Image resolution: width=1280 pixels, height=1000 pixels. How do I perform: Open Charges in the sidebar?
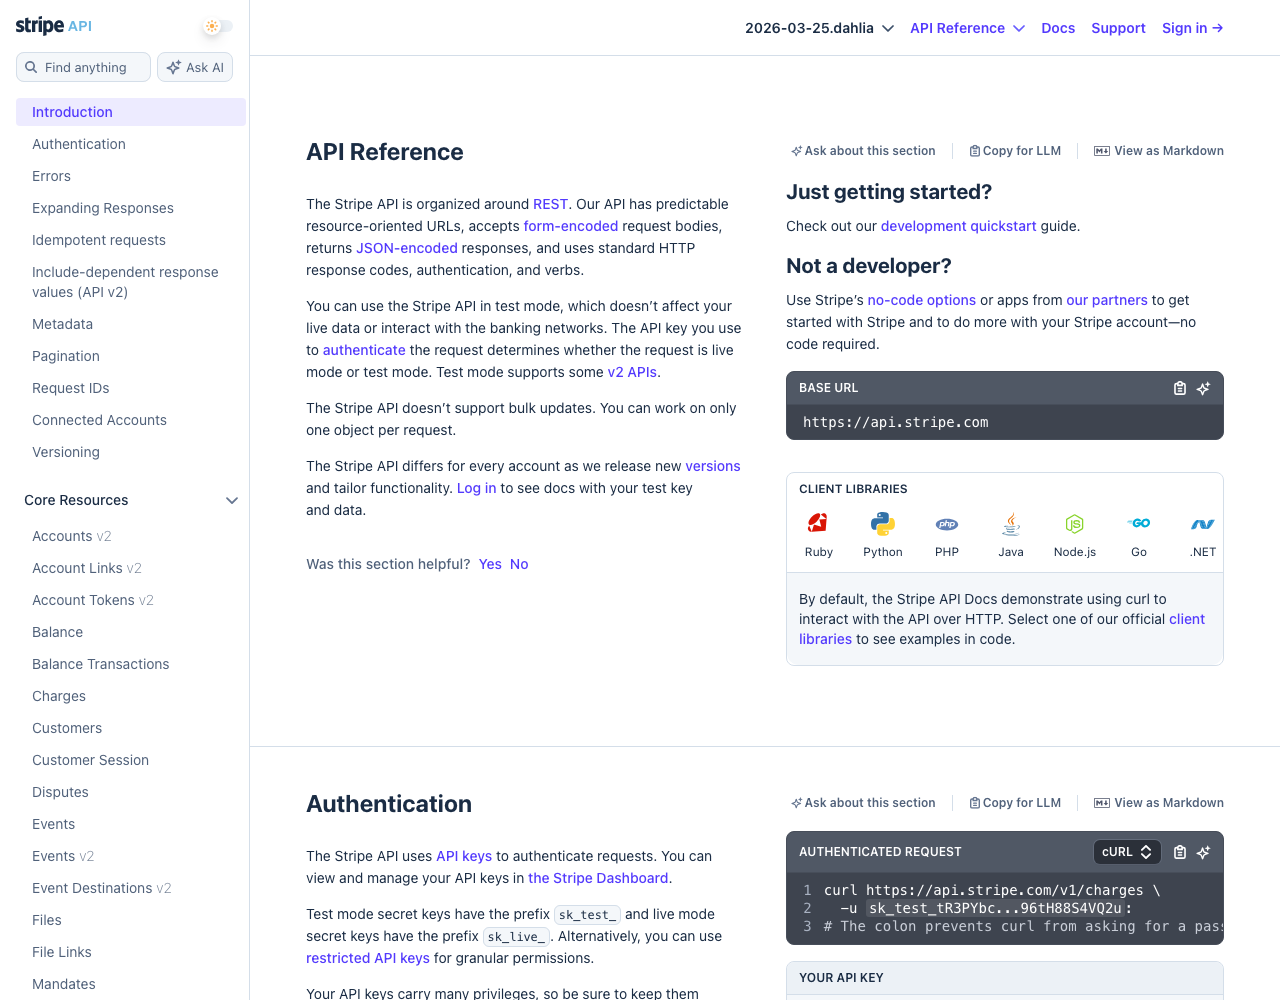[x=59, y=696]
